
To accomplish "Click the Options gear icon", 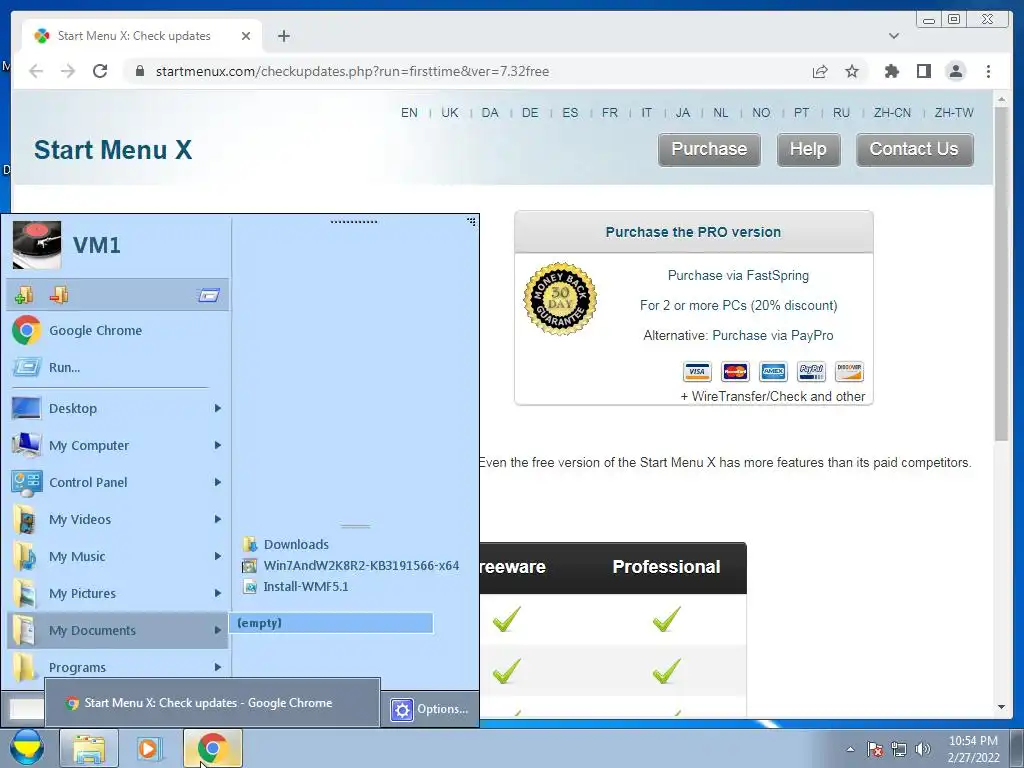I will 402,710.
